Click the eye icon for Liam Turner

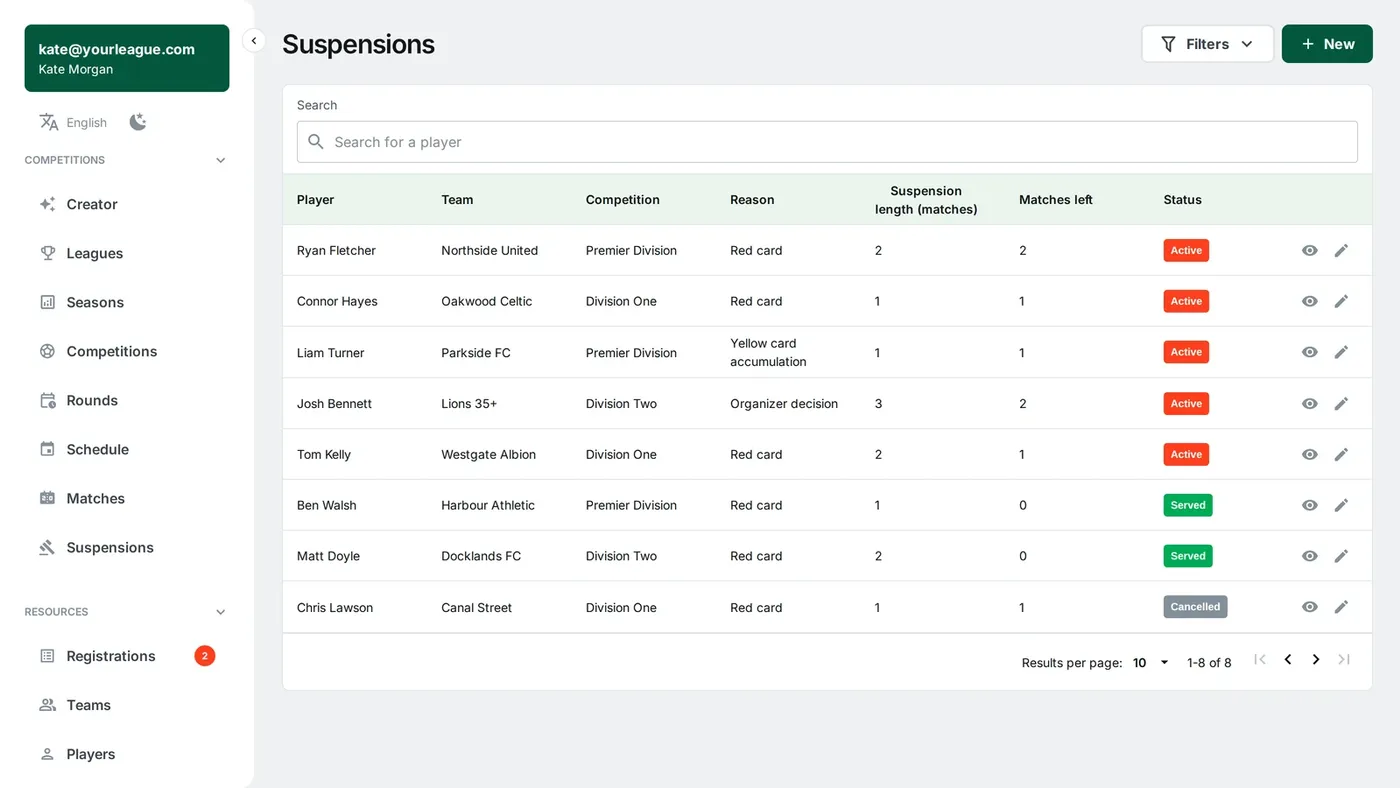point(1309,352)
